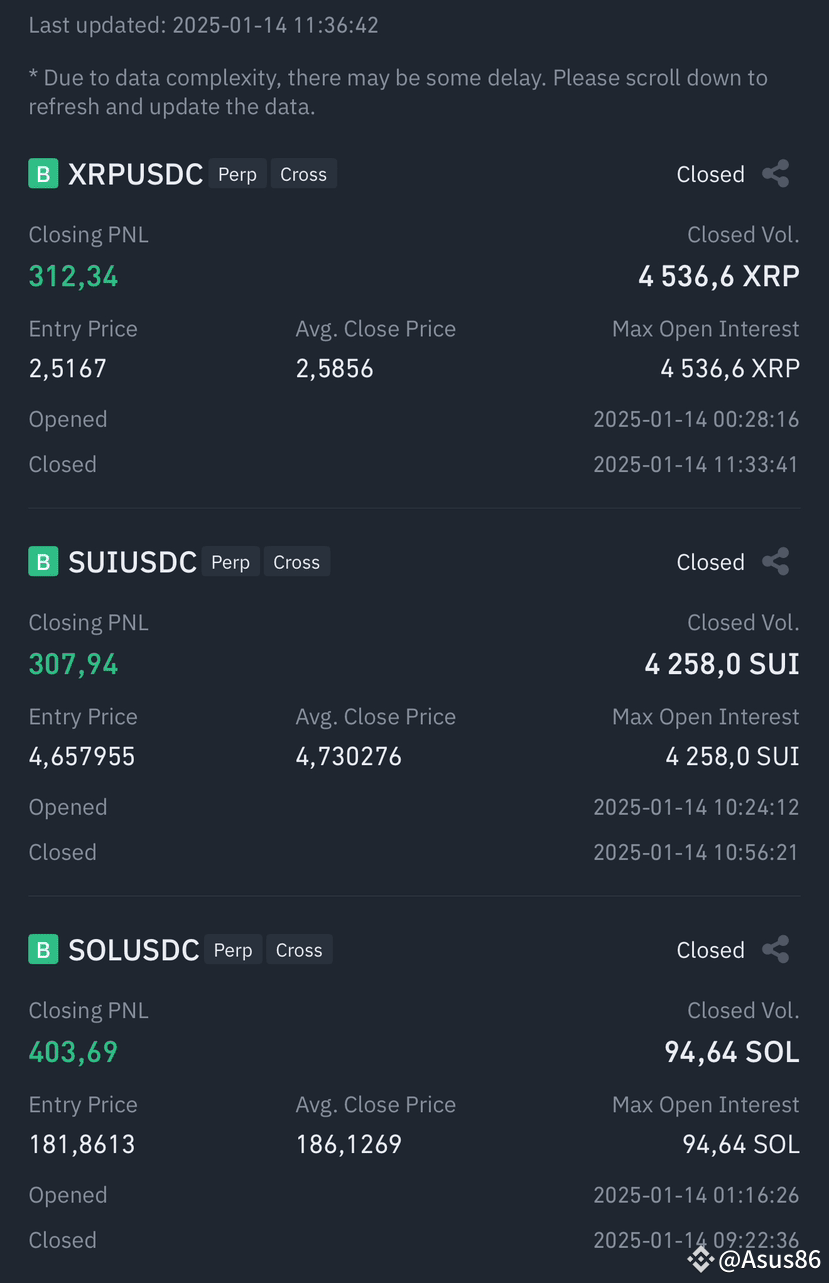829x1283 pixels.
Task: Open the SOLUSDC pair title
Action: 134,950
